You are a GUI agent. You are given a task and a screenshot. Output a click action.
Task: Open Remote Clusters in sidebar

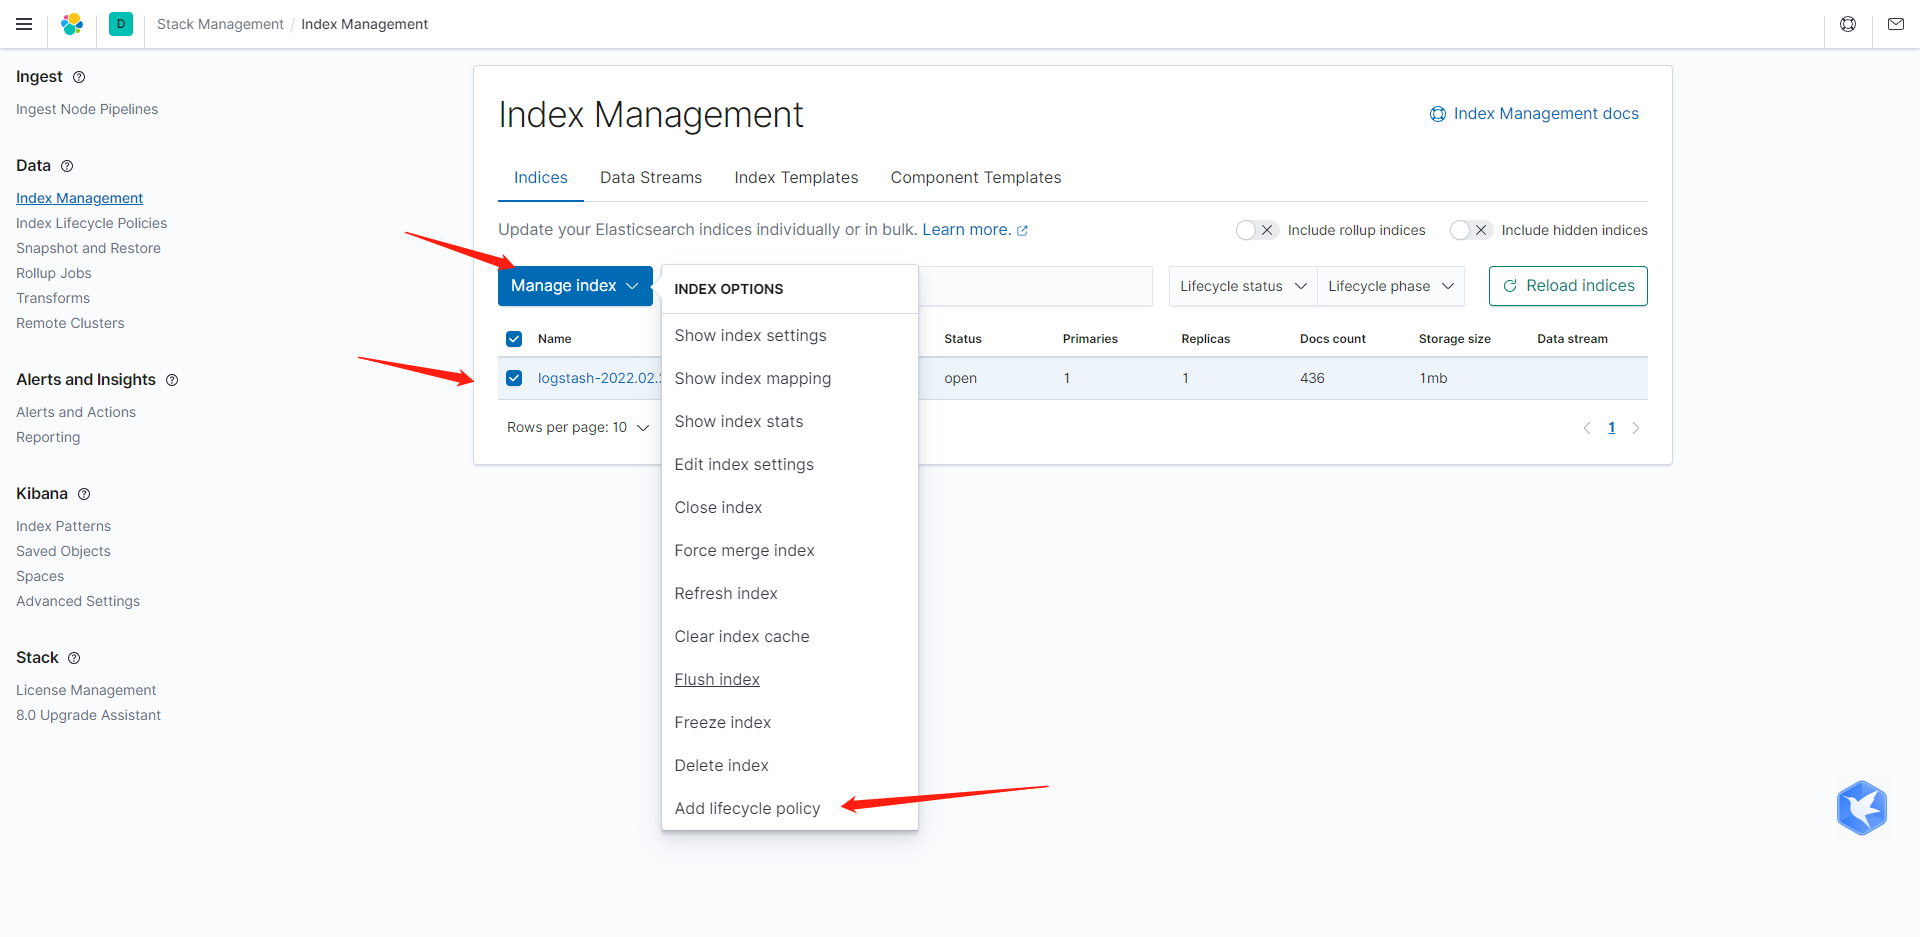pyautogui.click(x=70, y=323)
